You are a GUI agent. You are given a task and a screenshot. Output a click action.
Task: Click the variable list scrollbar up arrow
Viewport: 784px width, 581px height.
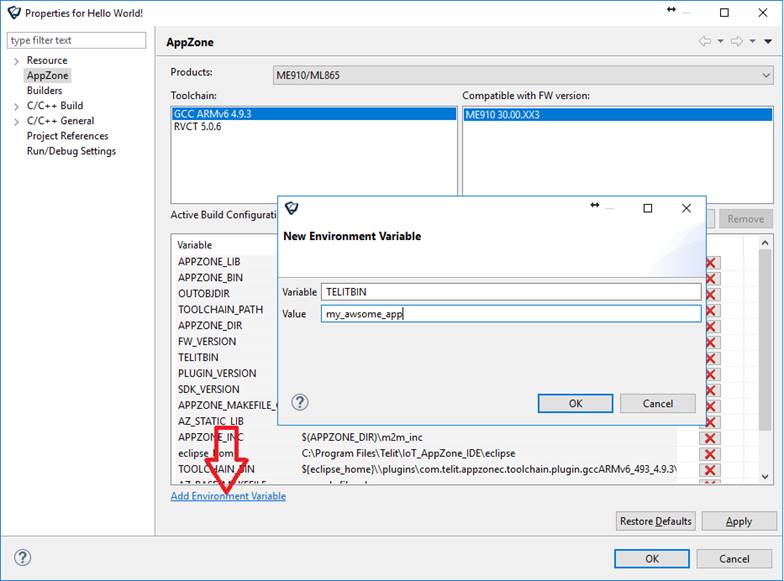coord(765,243)
